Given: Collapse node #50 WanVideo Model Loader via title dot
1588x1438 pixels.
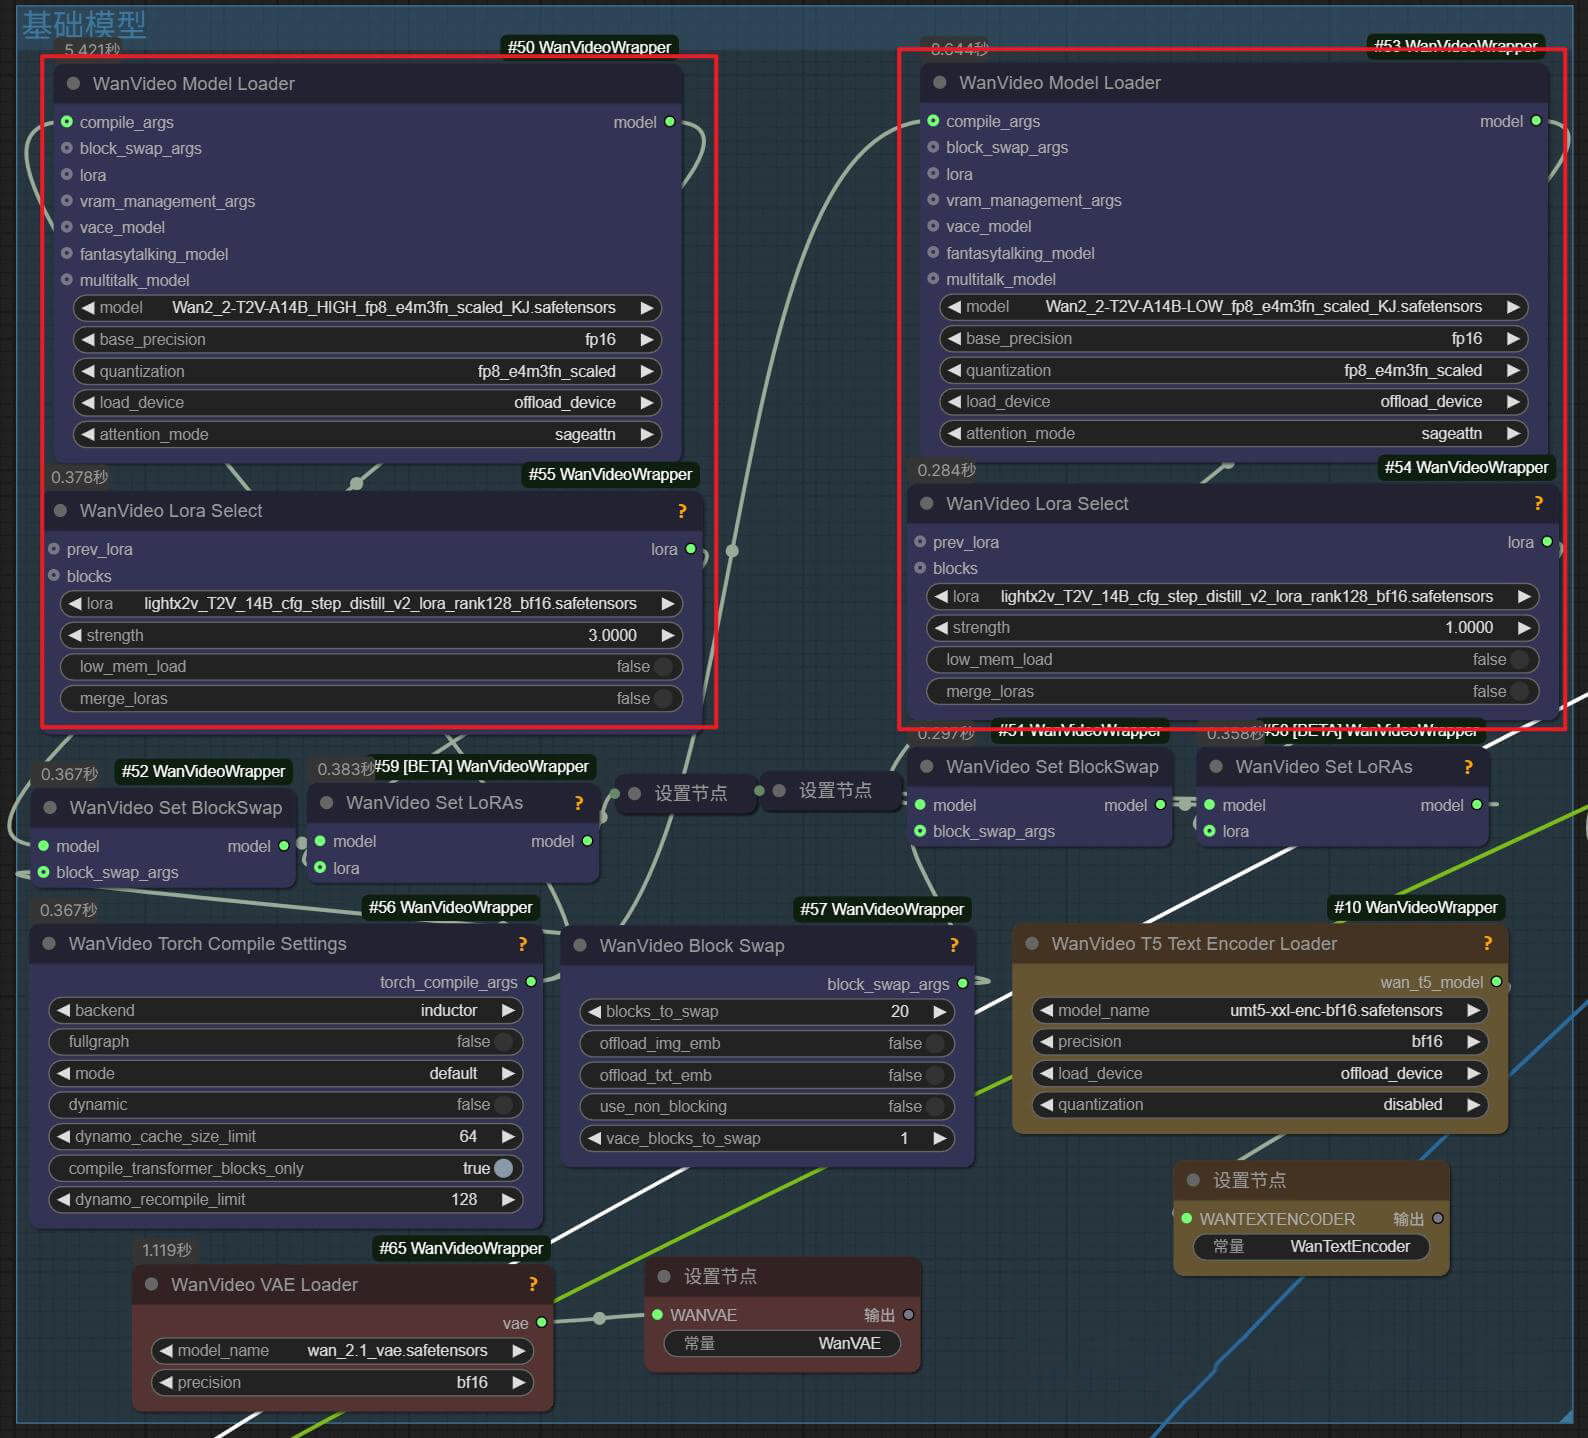Looking at the screenshot, I should (73, 84).
